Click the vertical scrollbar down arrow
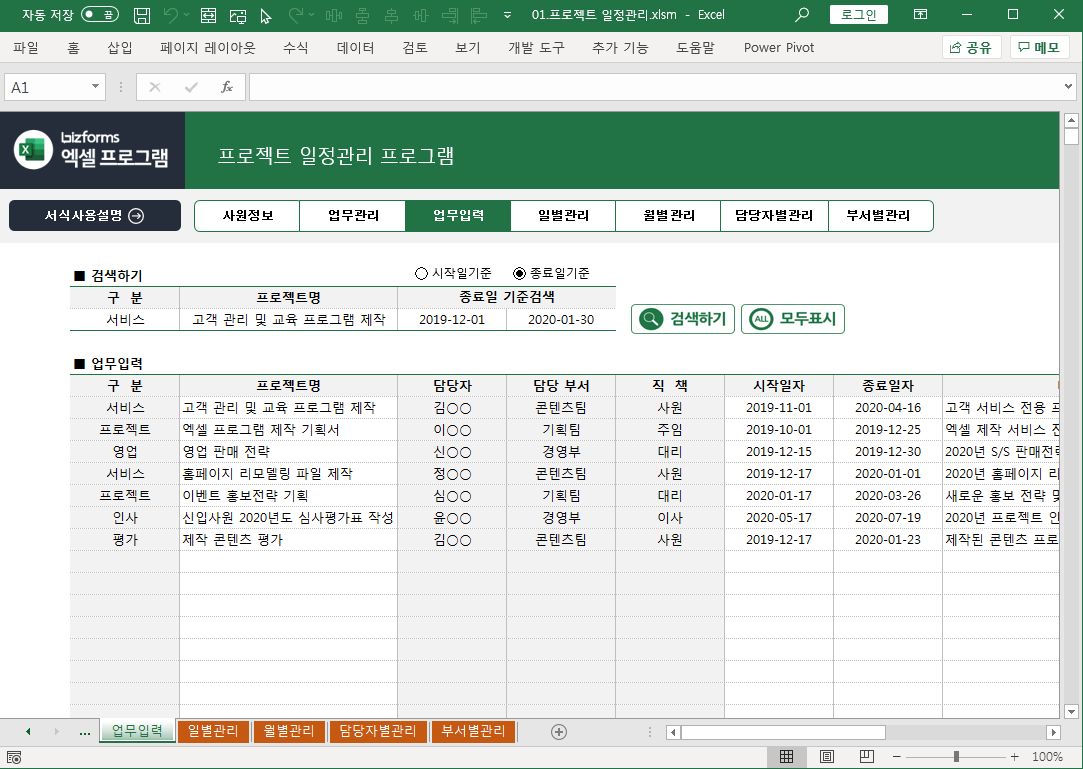Image resolution: width=1083 pixels, height=769 pixels. point(1071,711)
